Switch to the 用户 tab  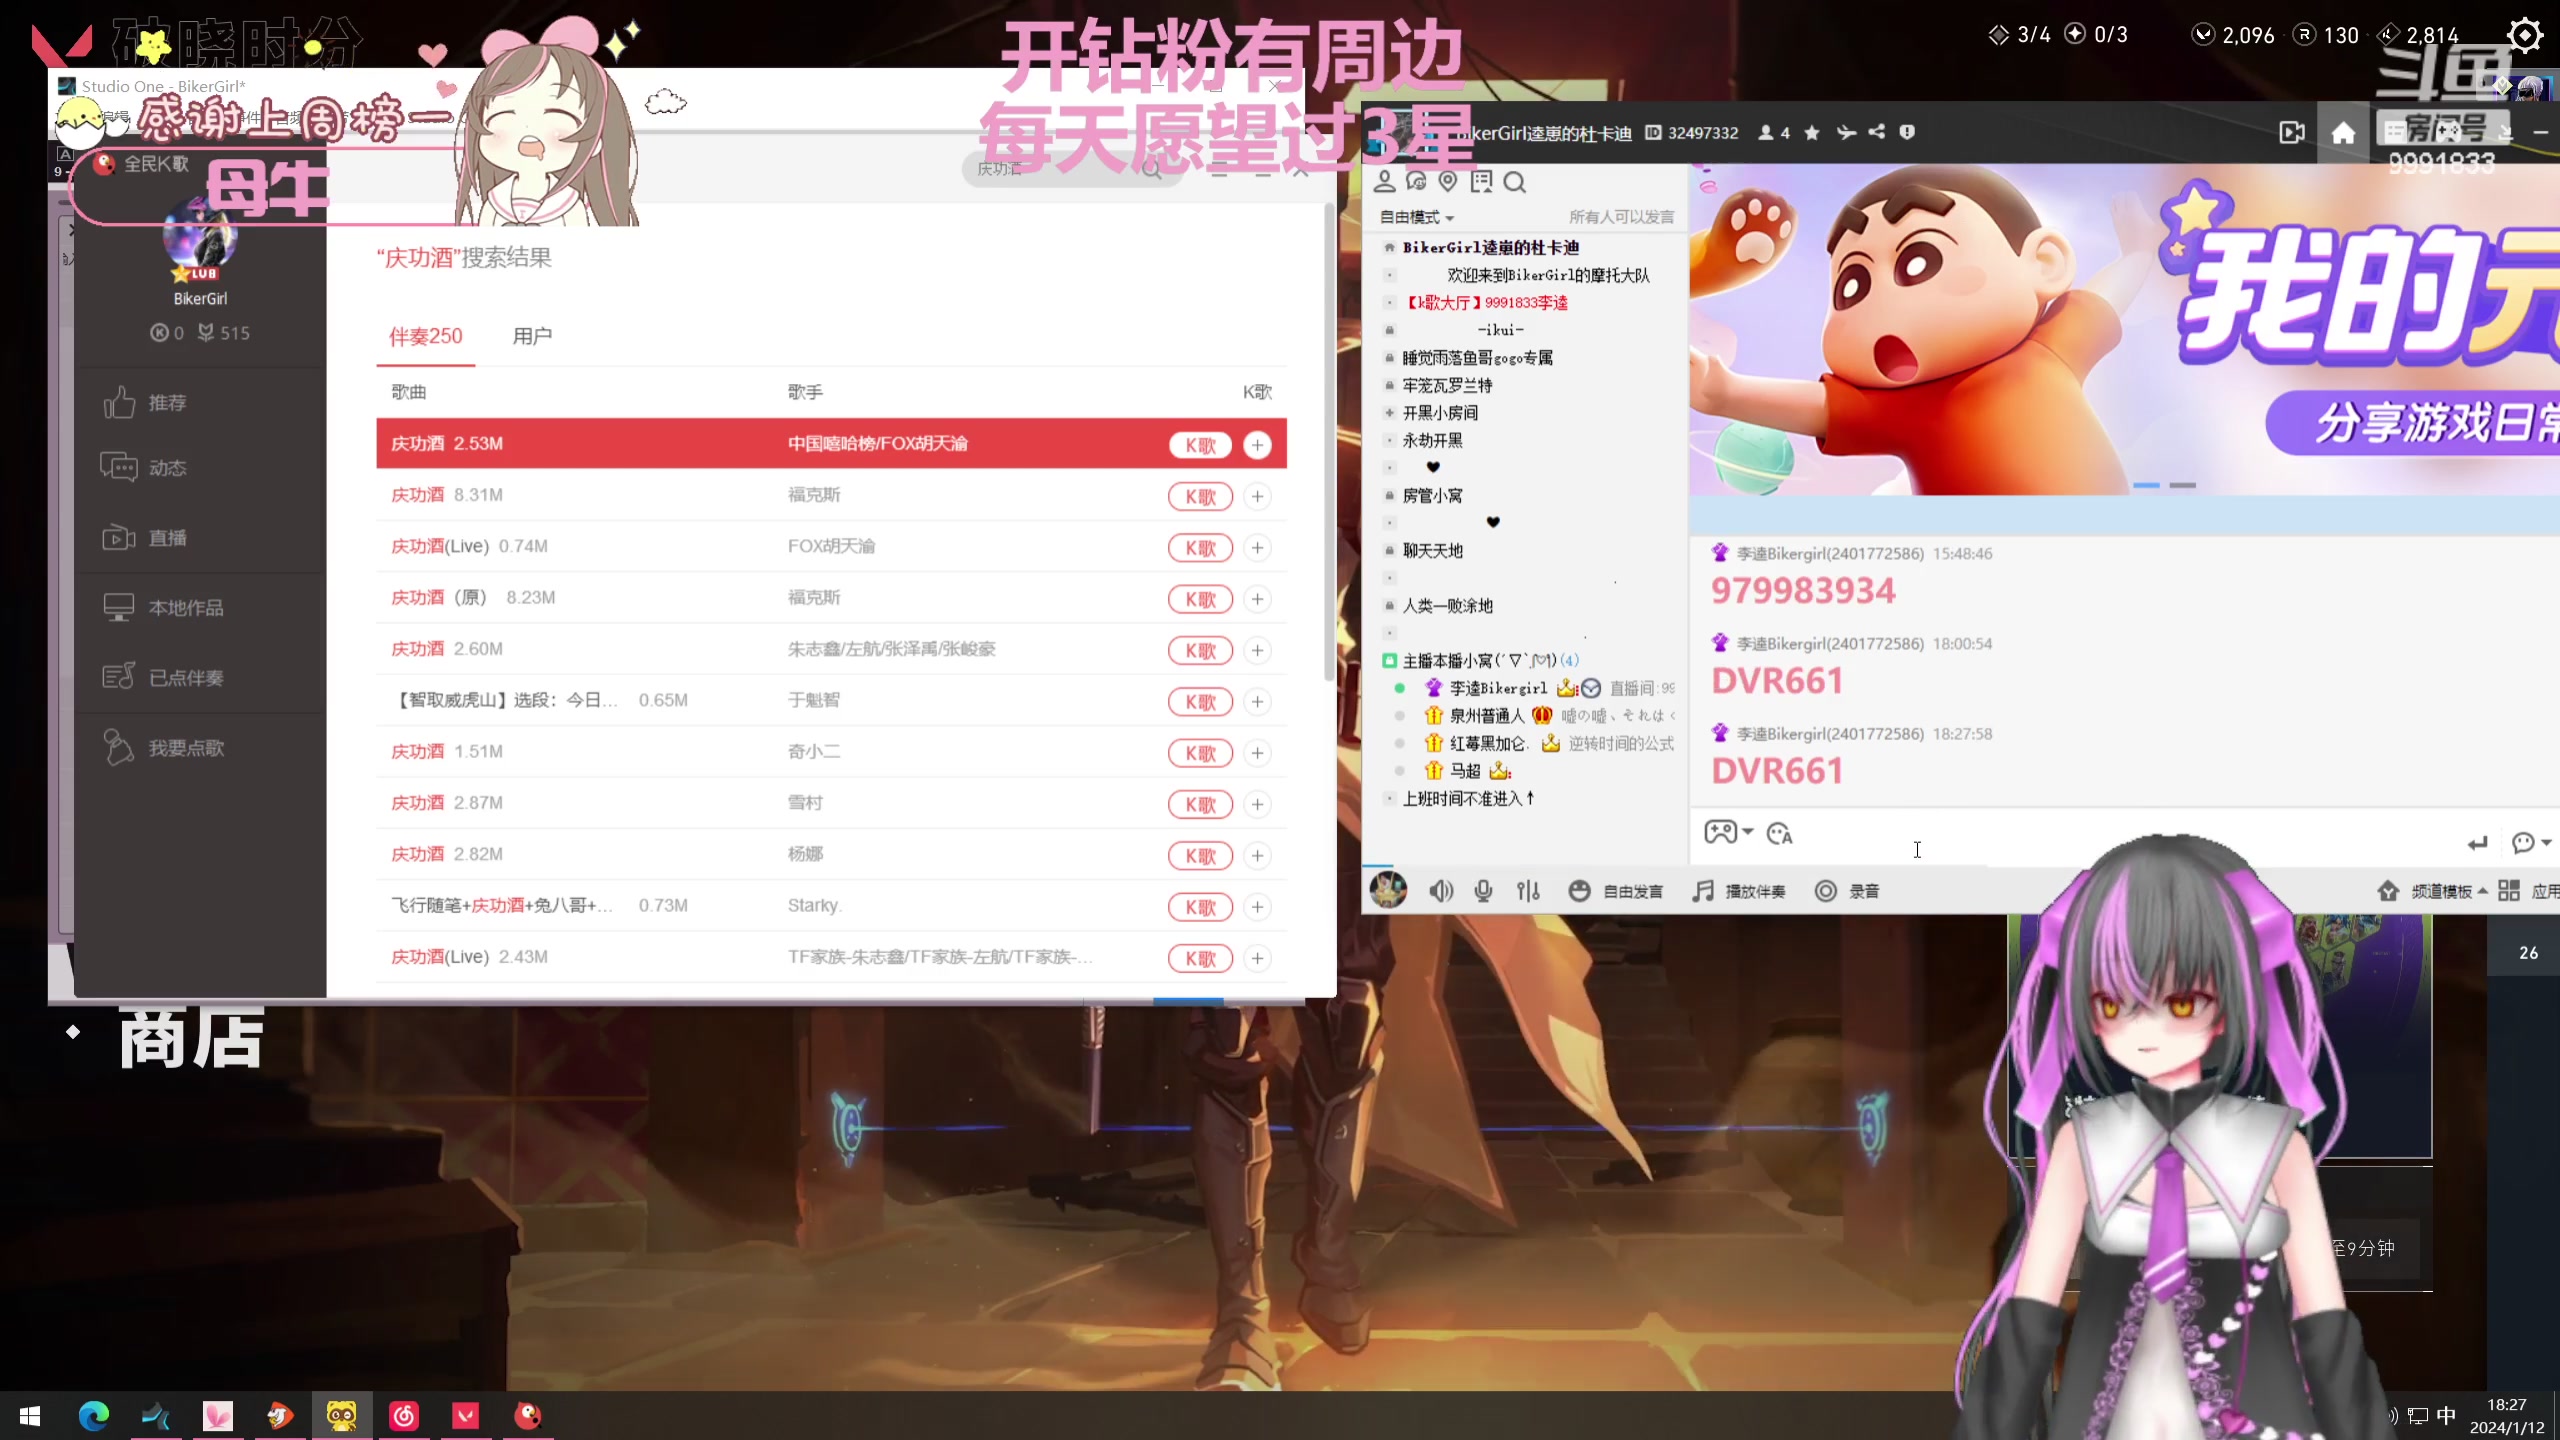tap(532, 337)
